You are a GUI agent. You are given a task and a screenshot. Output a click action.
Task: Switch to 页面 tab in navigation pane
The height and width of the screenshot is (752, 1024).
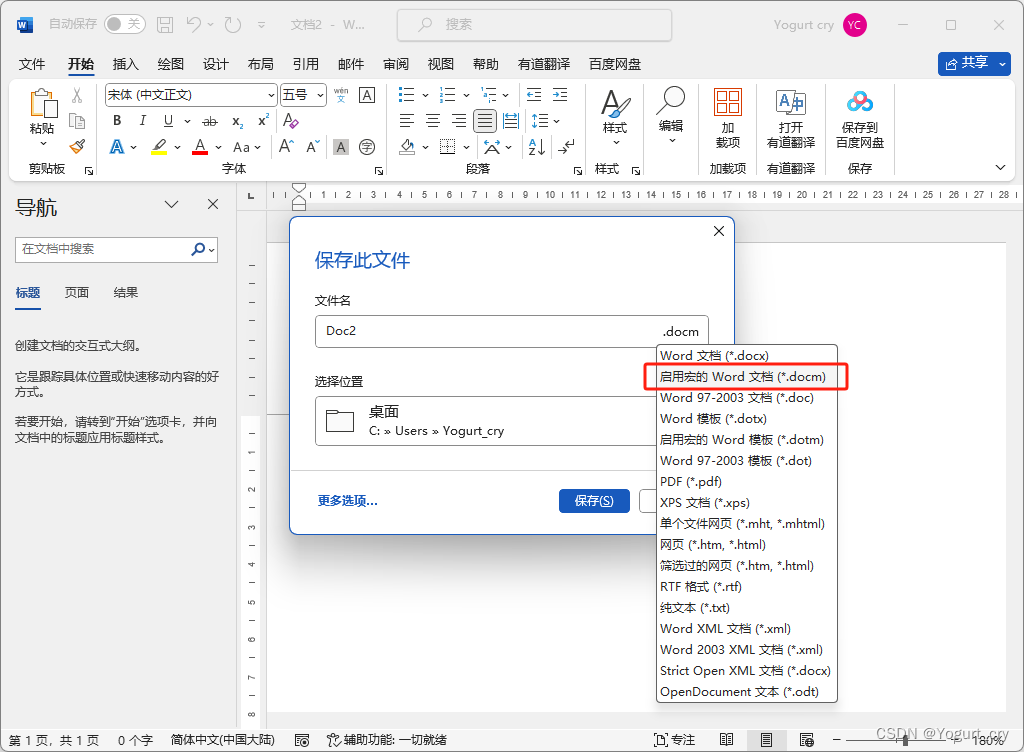coord(76,292)
